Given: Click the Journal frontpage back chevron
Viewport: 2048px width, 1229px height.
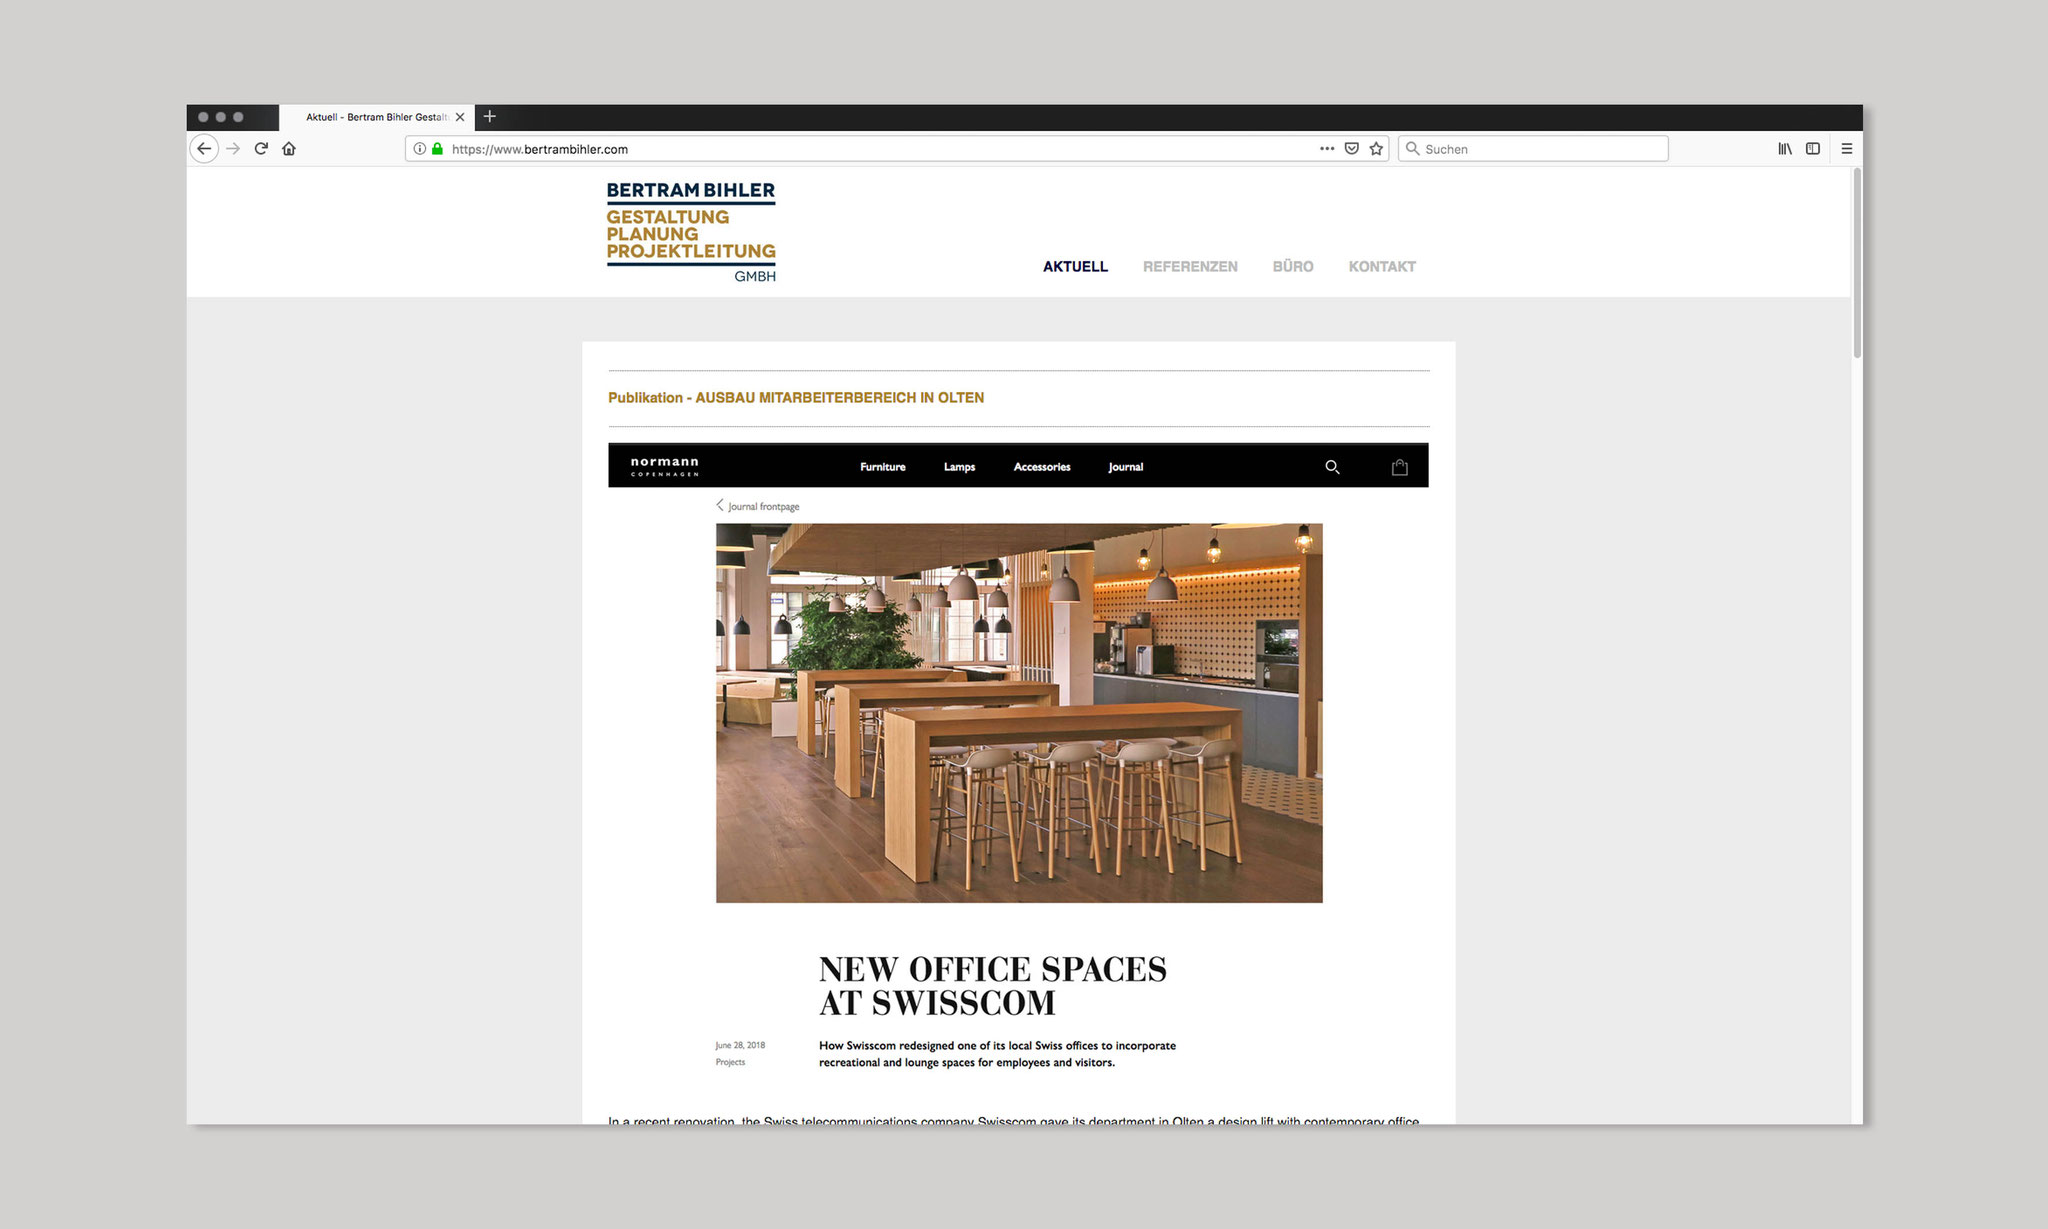Looking at the screenshot, I should pos(720,506).
